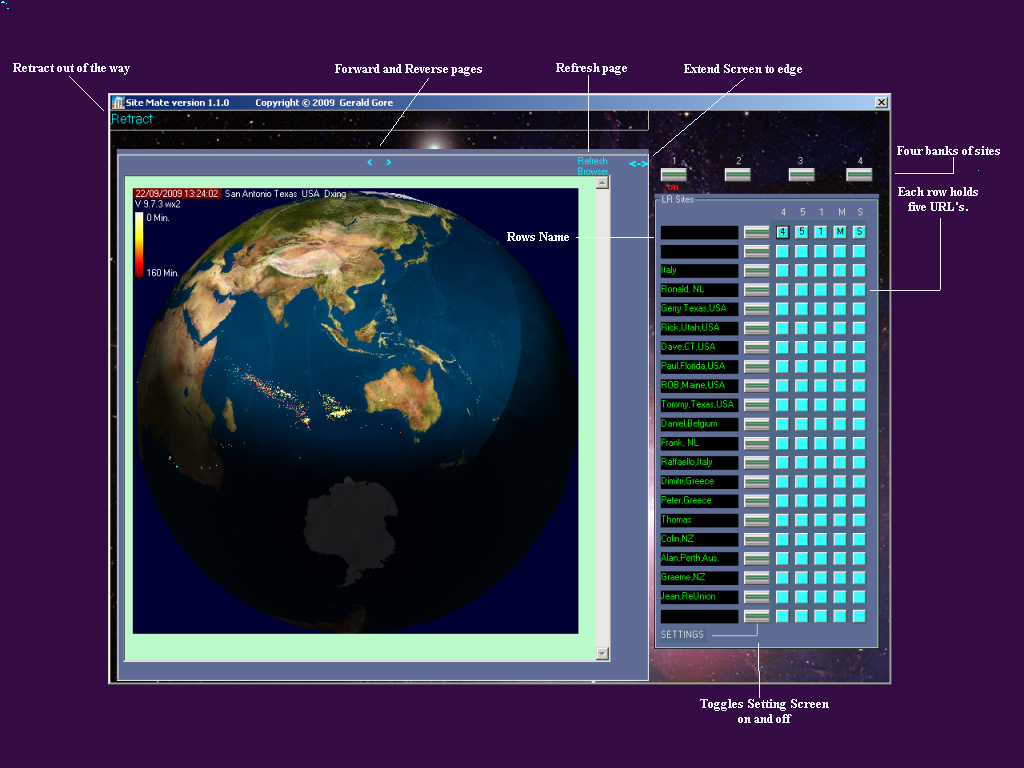Image resolution: width=1024 pixels, height=768 pixels.
Task: Click the 'San Antonio Texas USA Dxing' map caption
Action: coord(285,194)
